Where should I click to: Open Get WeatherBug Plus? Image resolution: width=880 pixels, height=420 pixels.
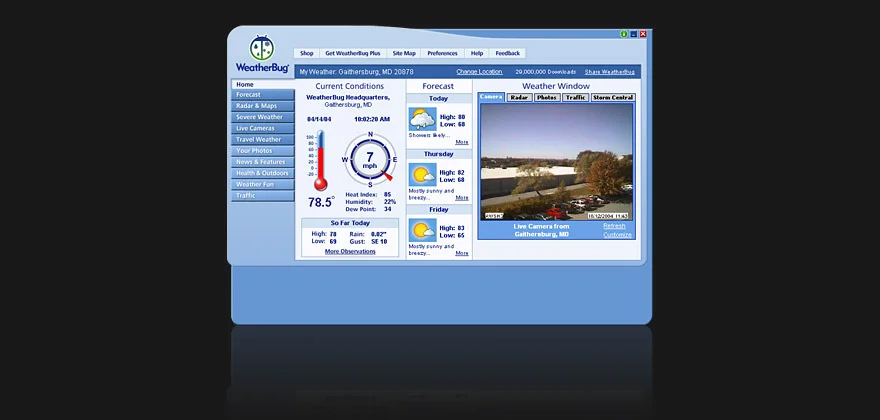[353, 53]
